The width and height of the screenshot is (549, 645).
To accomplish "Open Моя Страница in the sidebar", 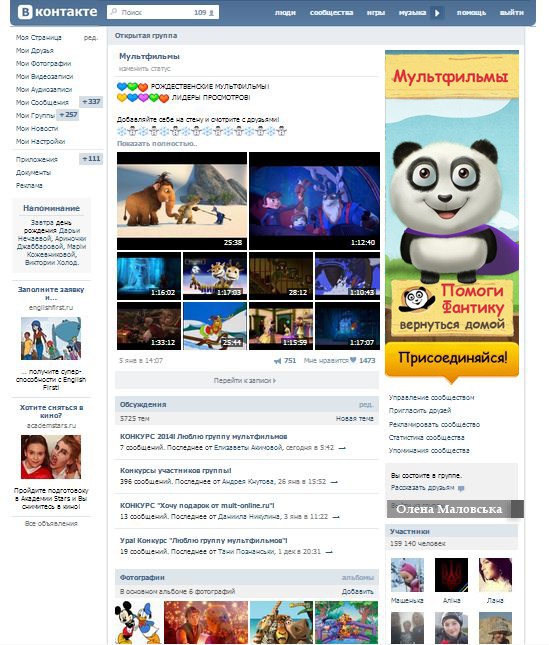I will point(39,37).
